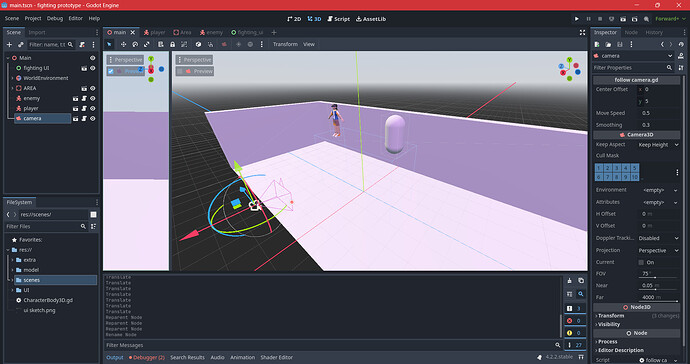Toggle Use Local Space cube icon
The height and width of the screenshot is (364, 690).
(x=198, y=44)
